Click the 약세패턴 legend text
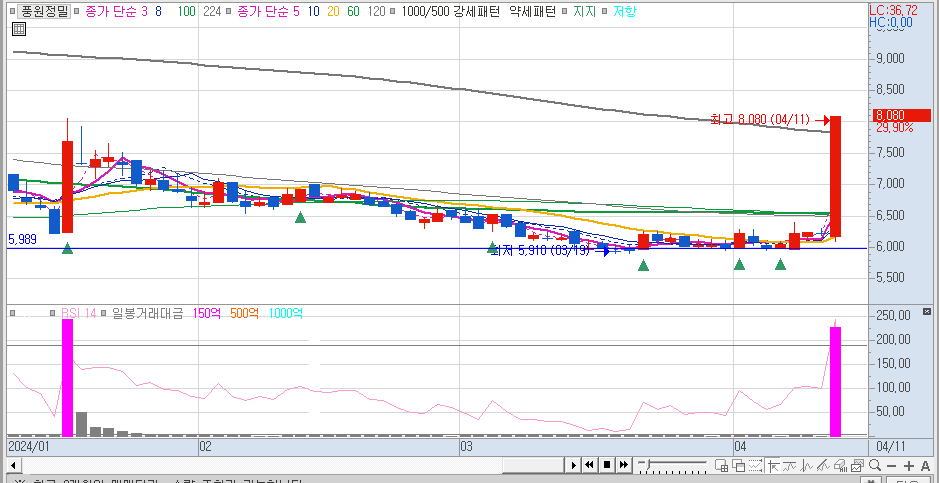Image resolution: width=939 pixels, height=483 pixels. point(532,11)
